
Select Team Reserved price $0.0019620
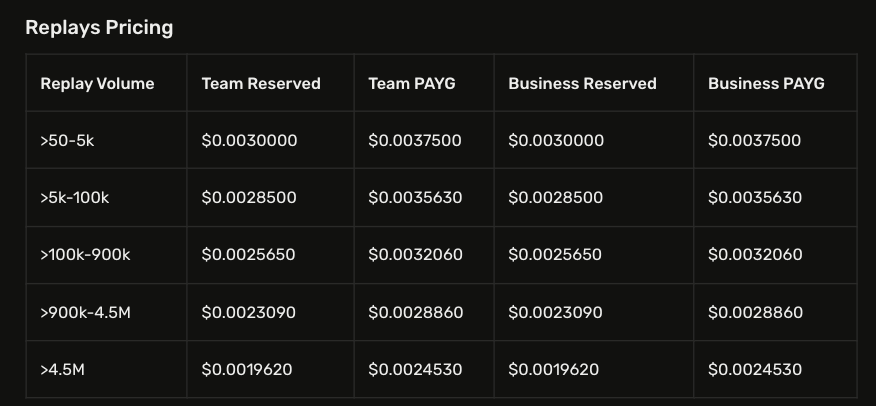click(247, 370)
